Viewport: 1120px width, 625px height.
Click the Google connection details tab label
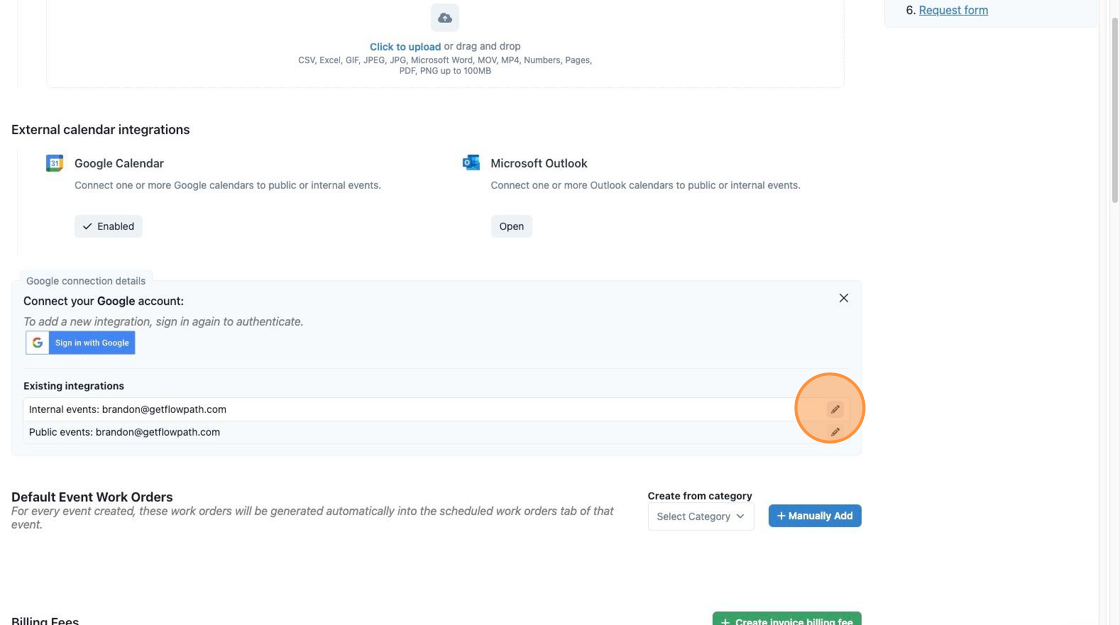[x=86, y=281]
